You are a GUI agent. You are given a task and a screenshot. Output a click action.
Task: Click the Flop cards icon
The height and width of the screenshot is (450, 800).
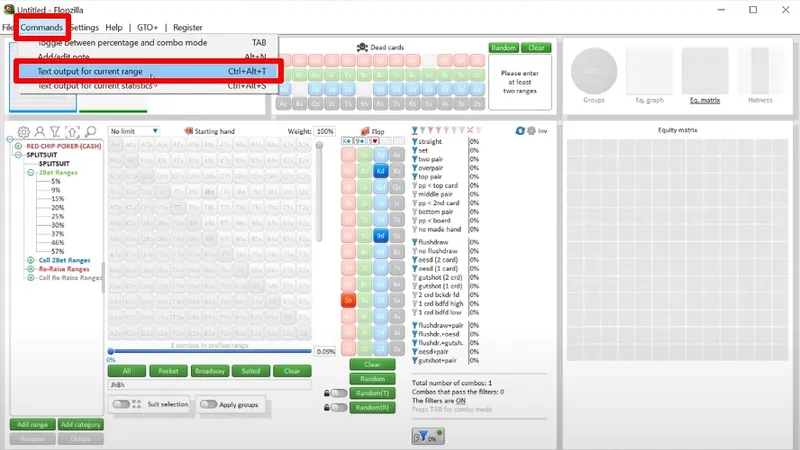[365, 131]
